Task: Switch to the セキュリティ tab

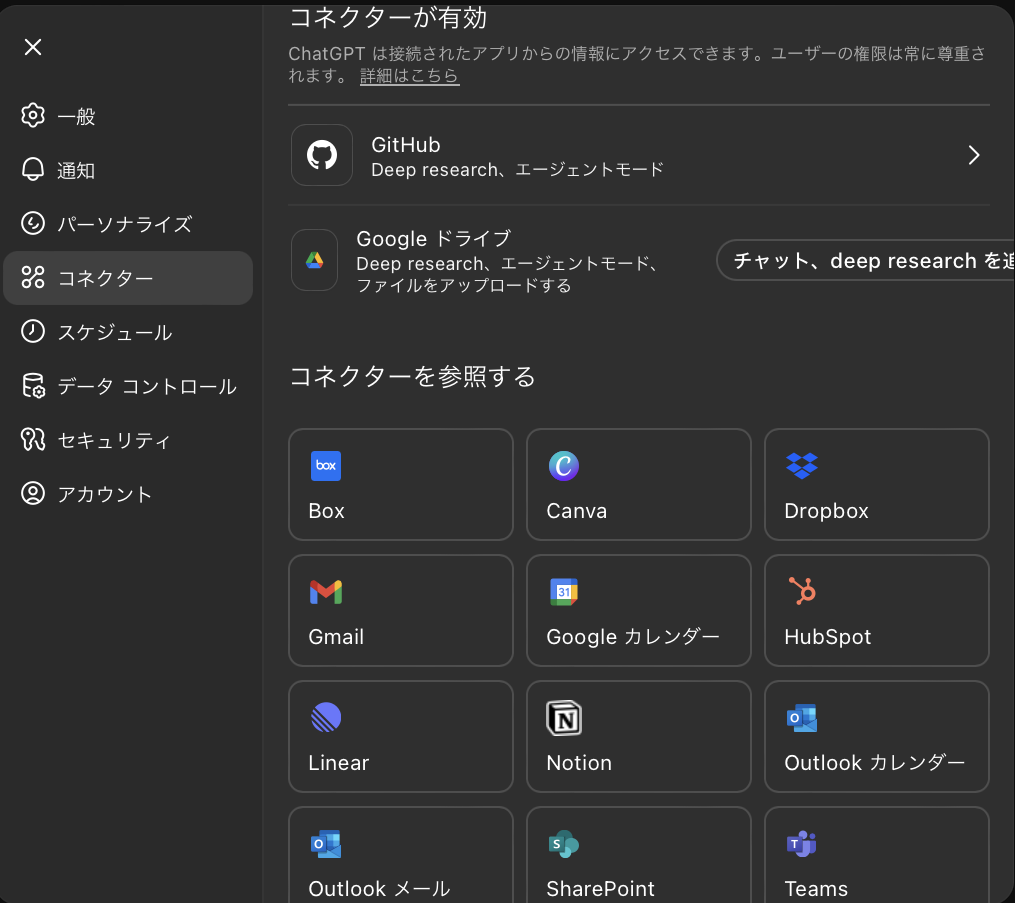Action: [x=128, y=440]
